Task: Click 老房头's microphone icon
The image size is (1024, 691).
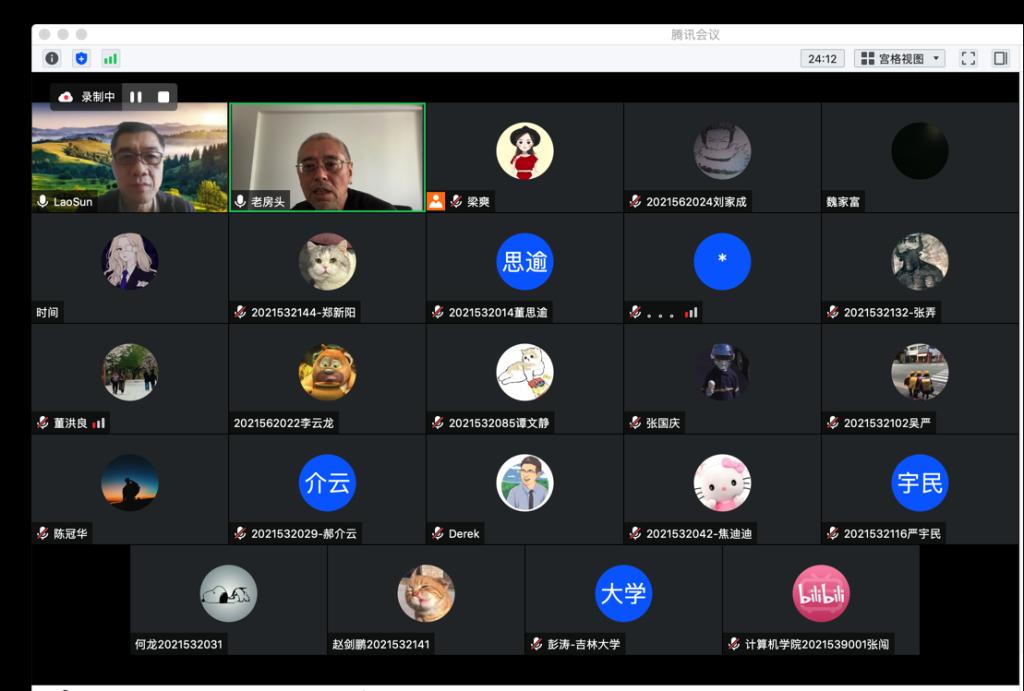Action: (x=240, y=202)
